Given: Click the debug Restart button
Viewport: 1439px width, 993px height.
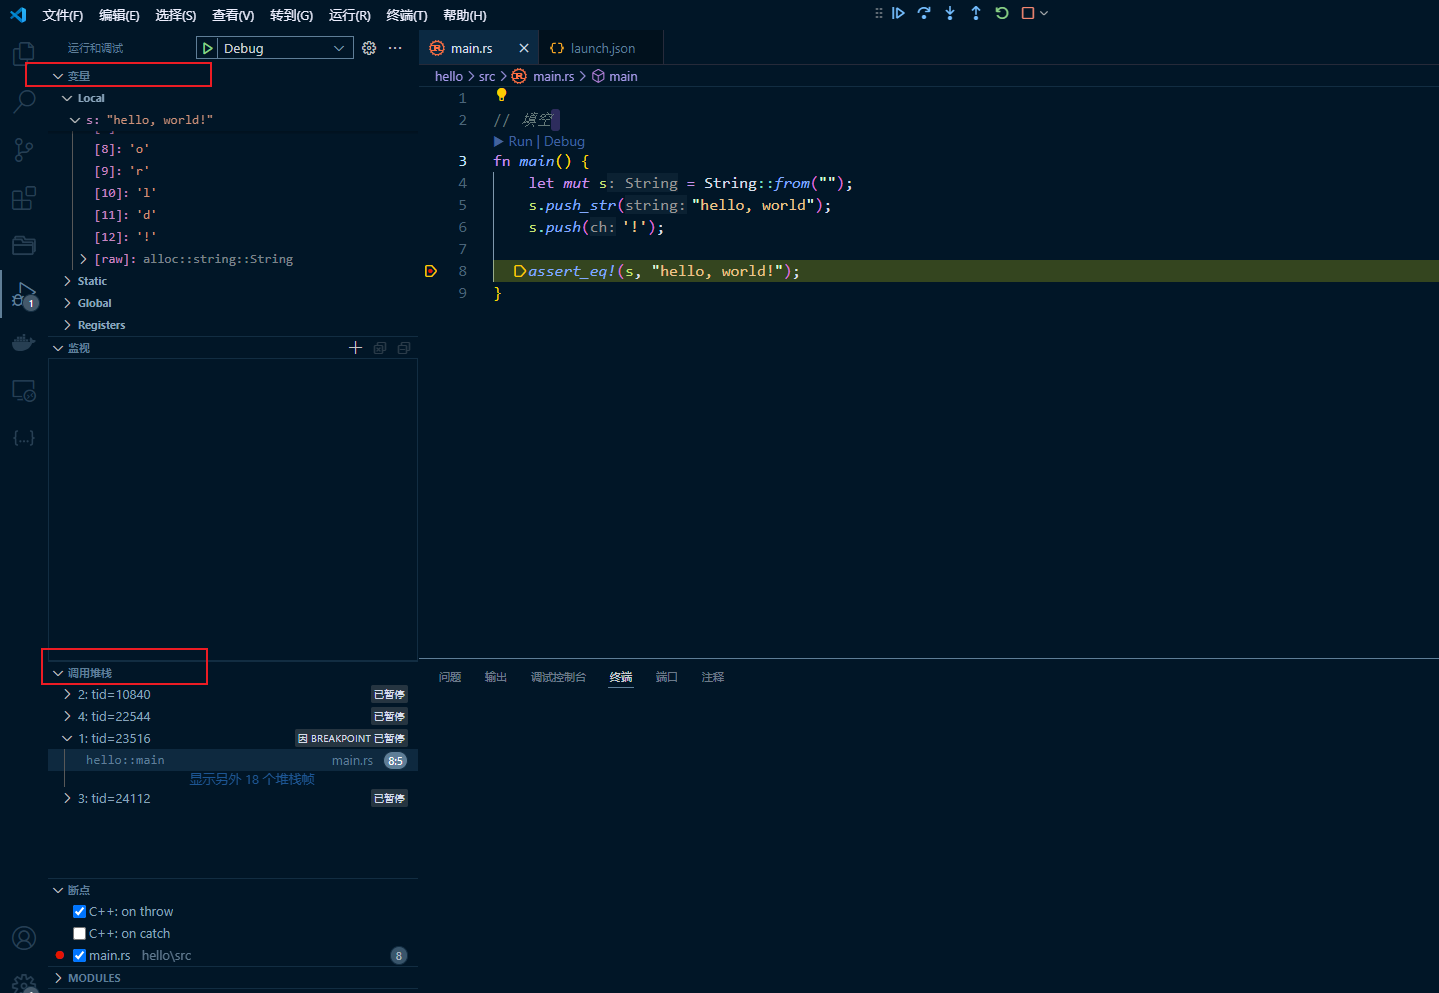Looking at the screenshot, I should (x=1002, y=13).
